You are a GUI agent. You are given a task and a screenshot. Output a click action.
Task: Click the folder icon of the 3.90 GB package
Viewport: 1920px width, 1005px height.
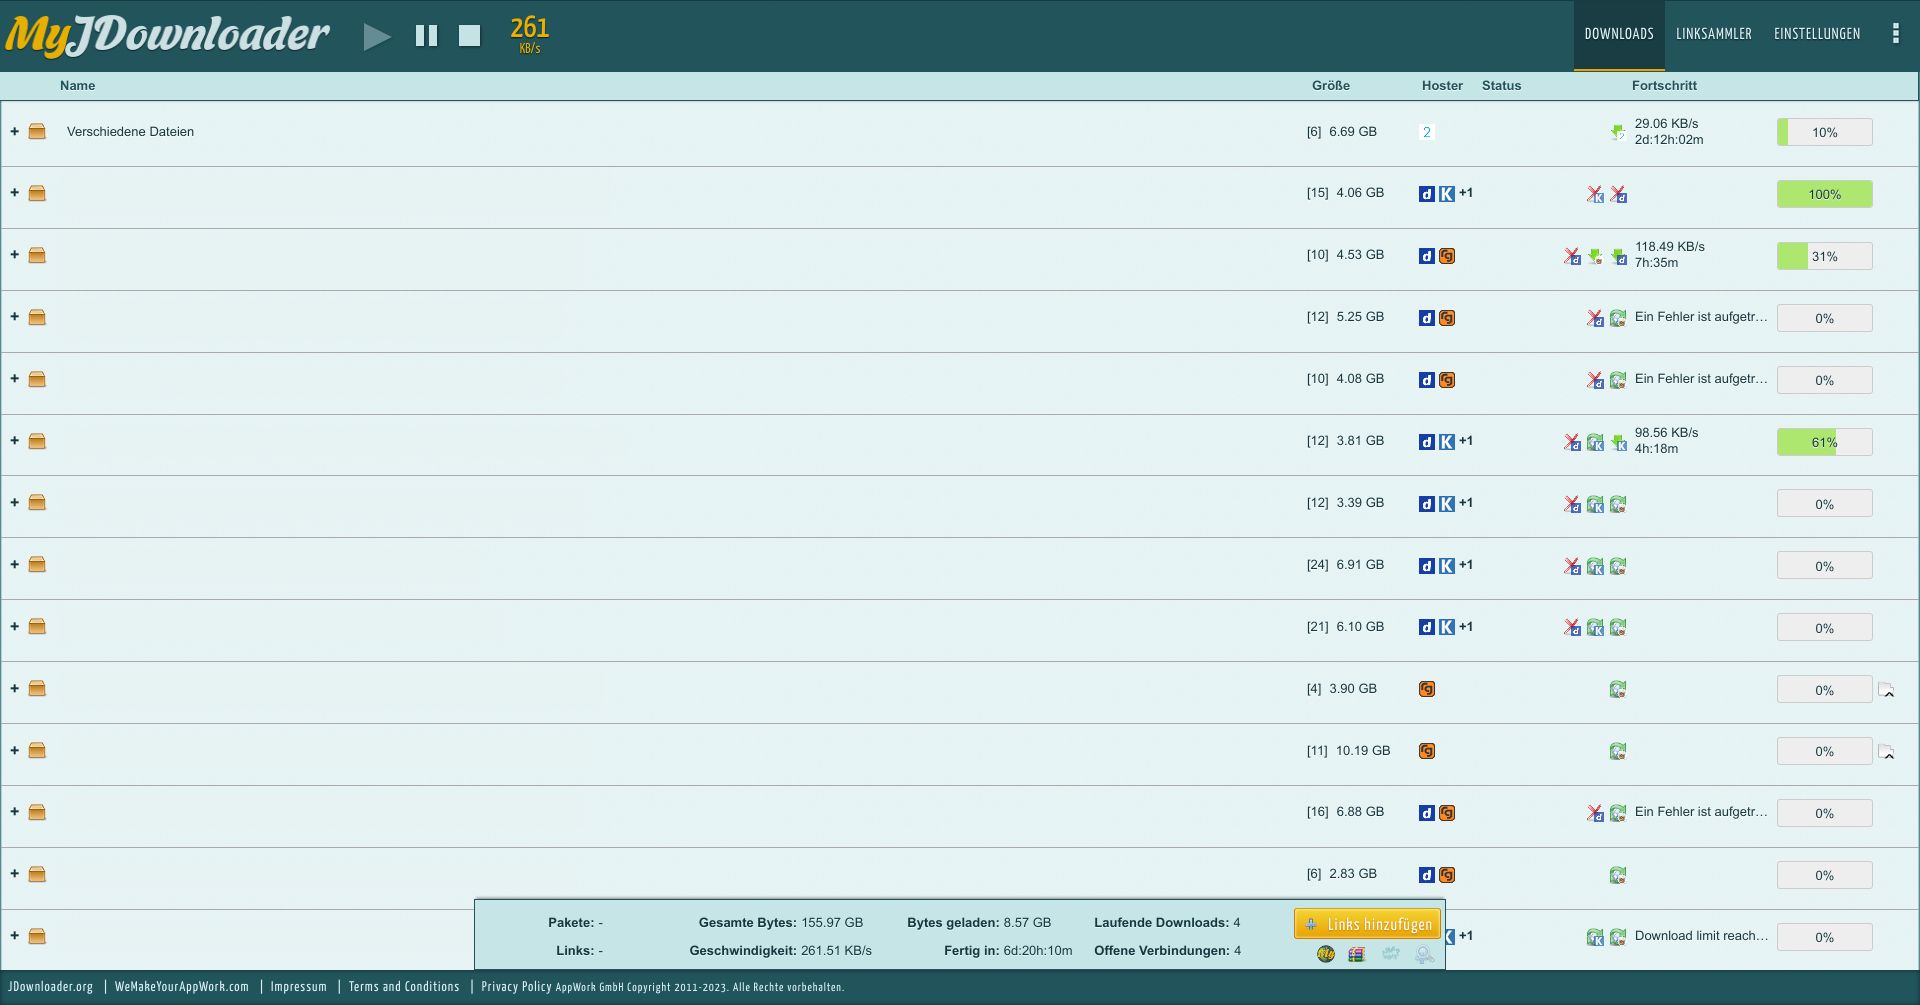(x=37, y=688)
